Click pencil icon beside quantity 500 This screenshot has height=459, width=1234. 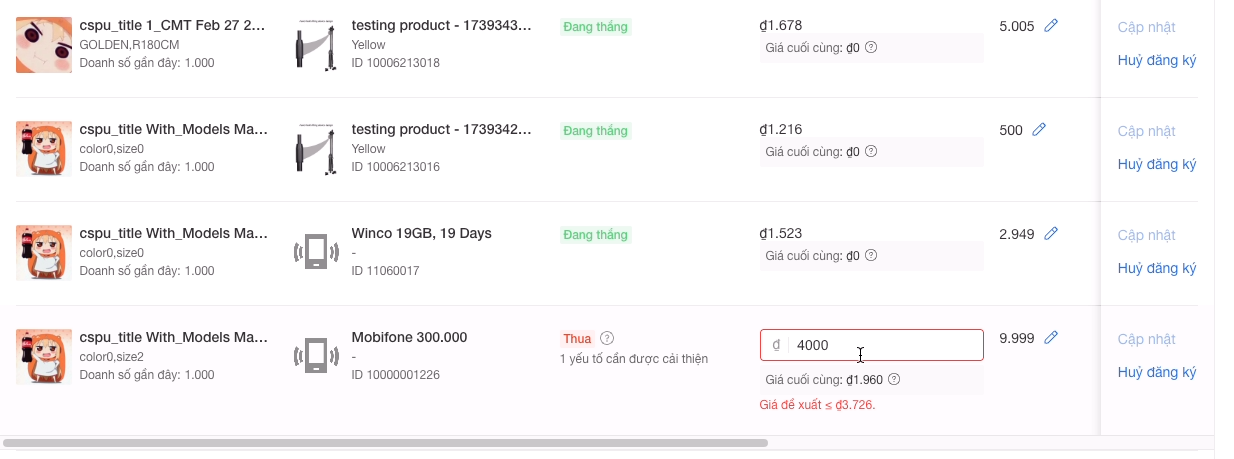(1039, 130)
